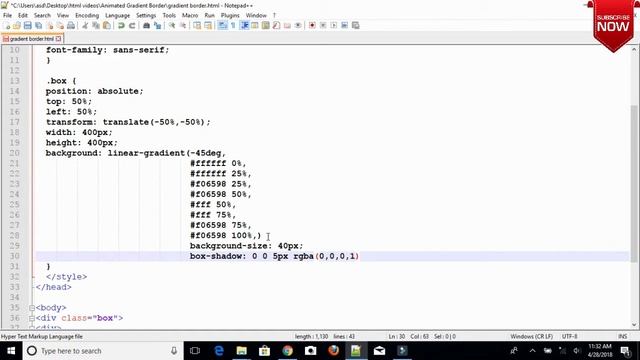Click the Windows (CR LF) status entry
Viewport: 640px width, 360px height.
point(531,336)
